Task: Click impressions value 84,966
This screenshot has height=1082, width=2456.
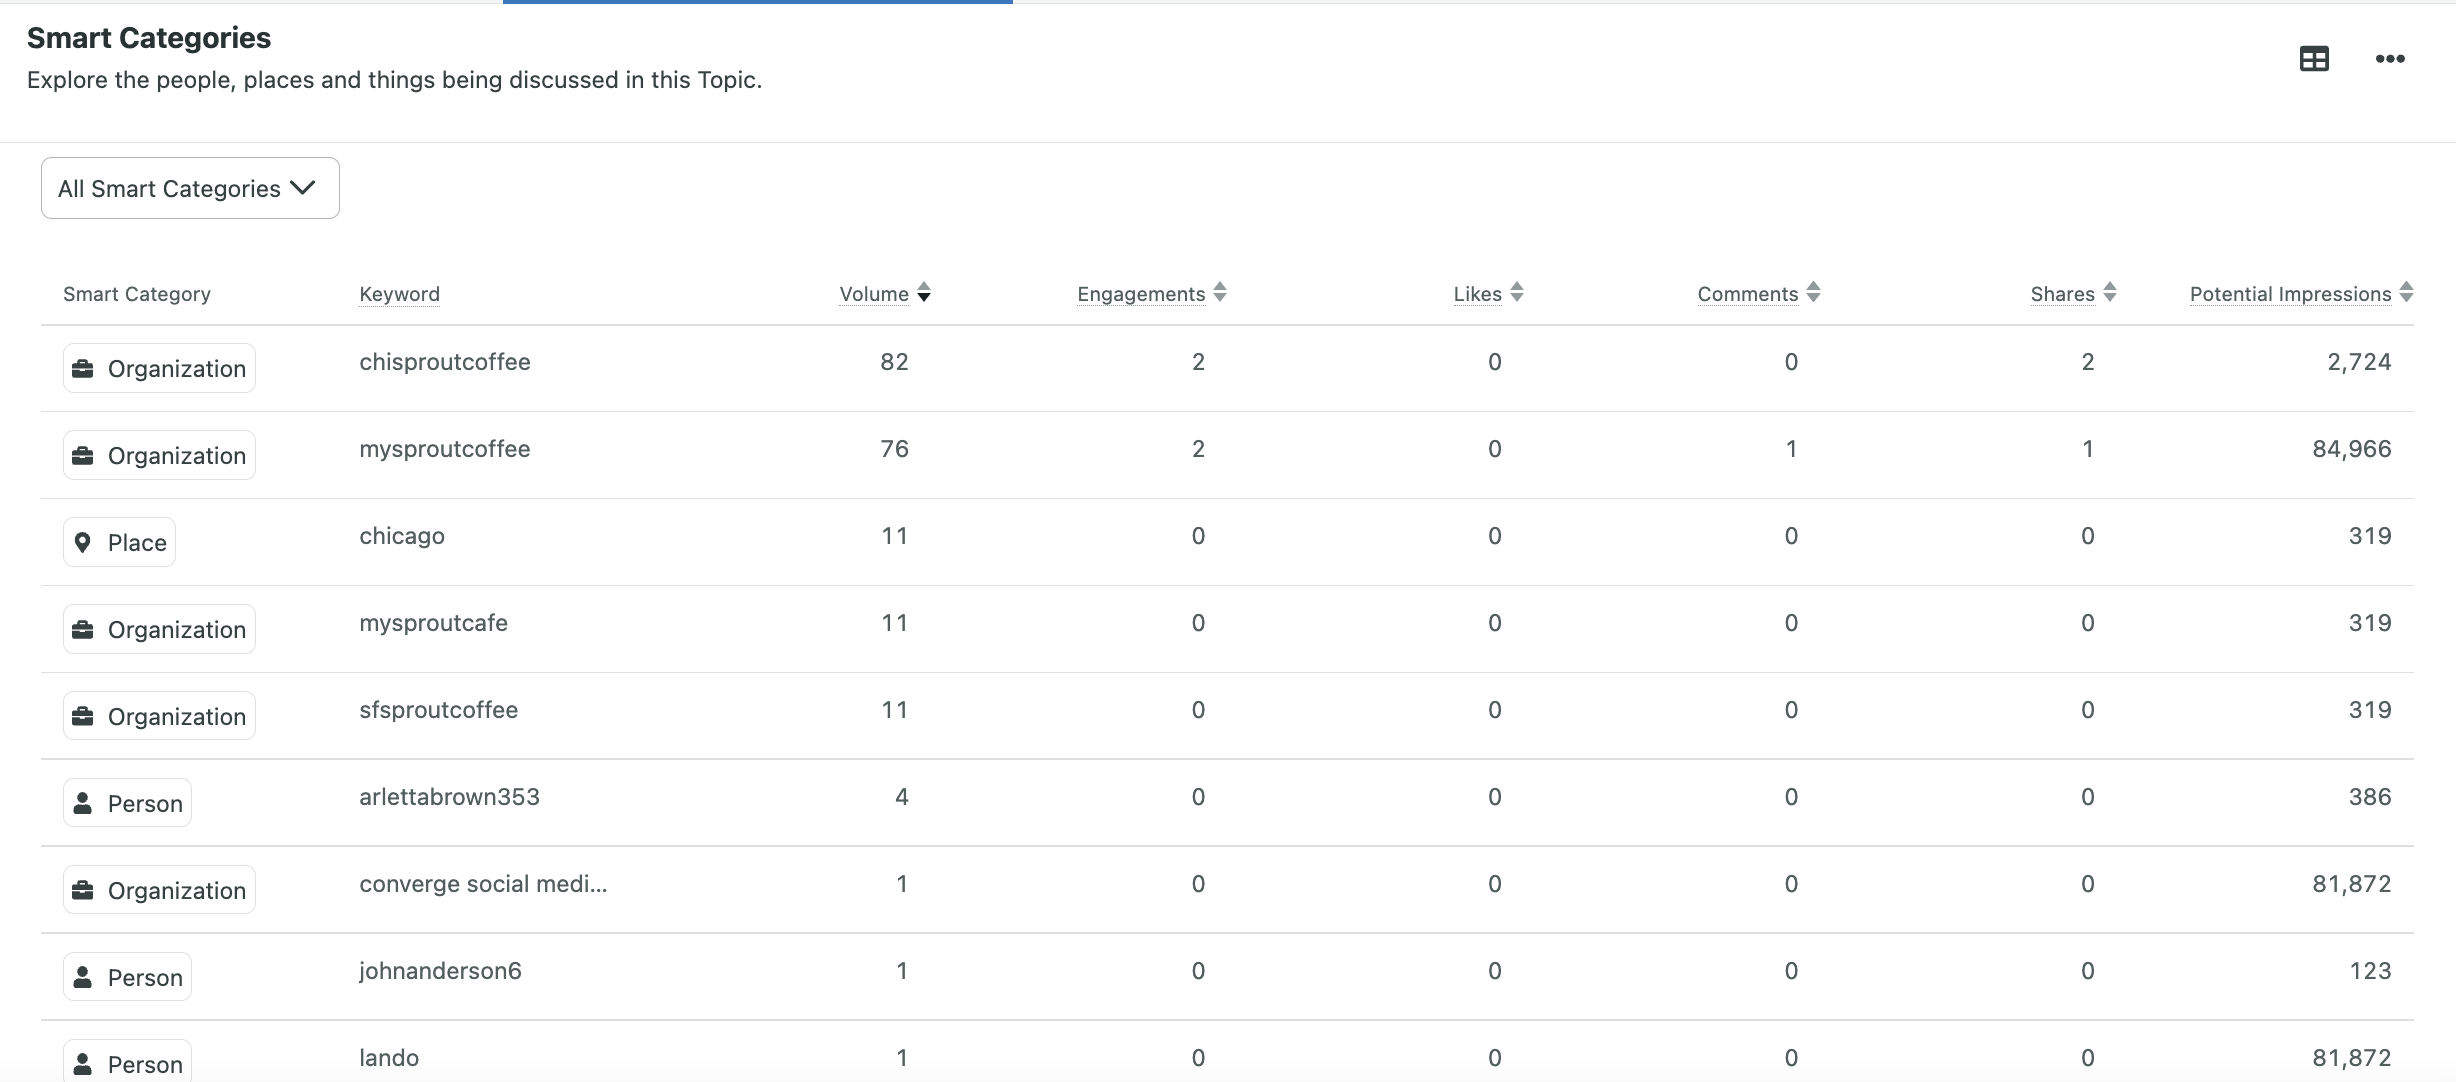Action: [2352, 449]
